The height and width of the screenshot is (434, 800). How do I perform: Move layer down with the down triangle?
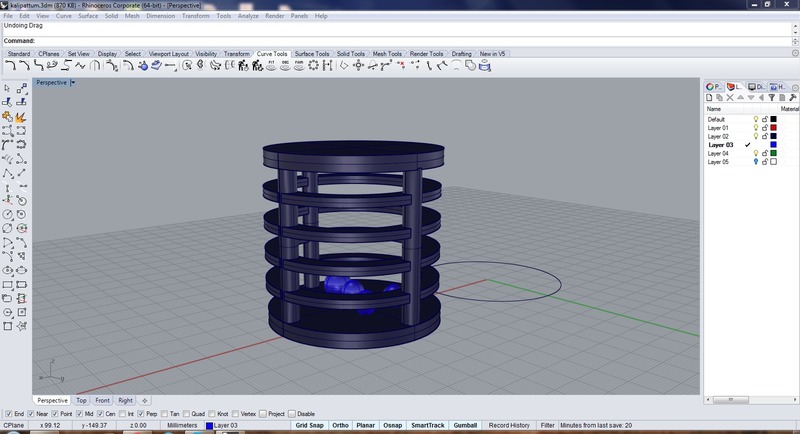click(x=751, y=97)
